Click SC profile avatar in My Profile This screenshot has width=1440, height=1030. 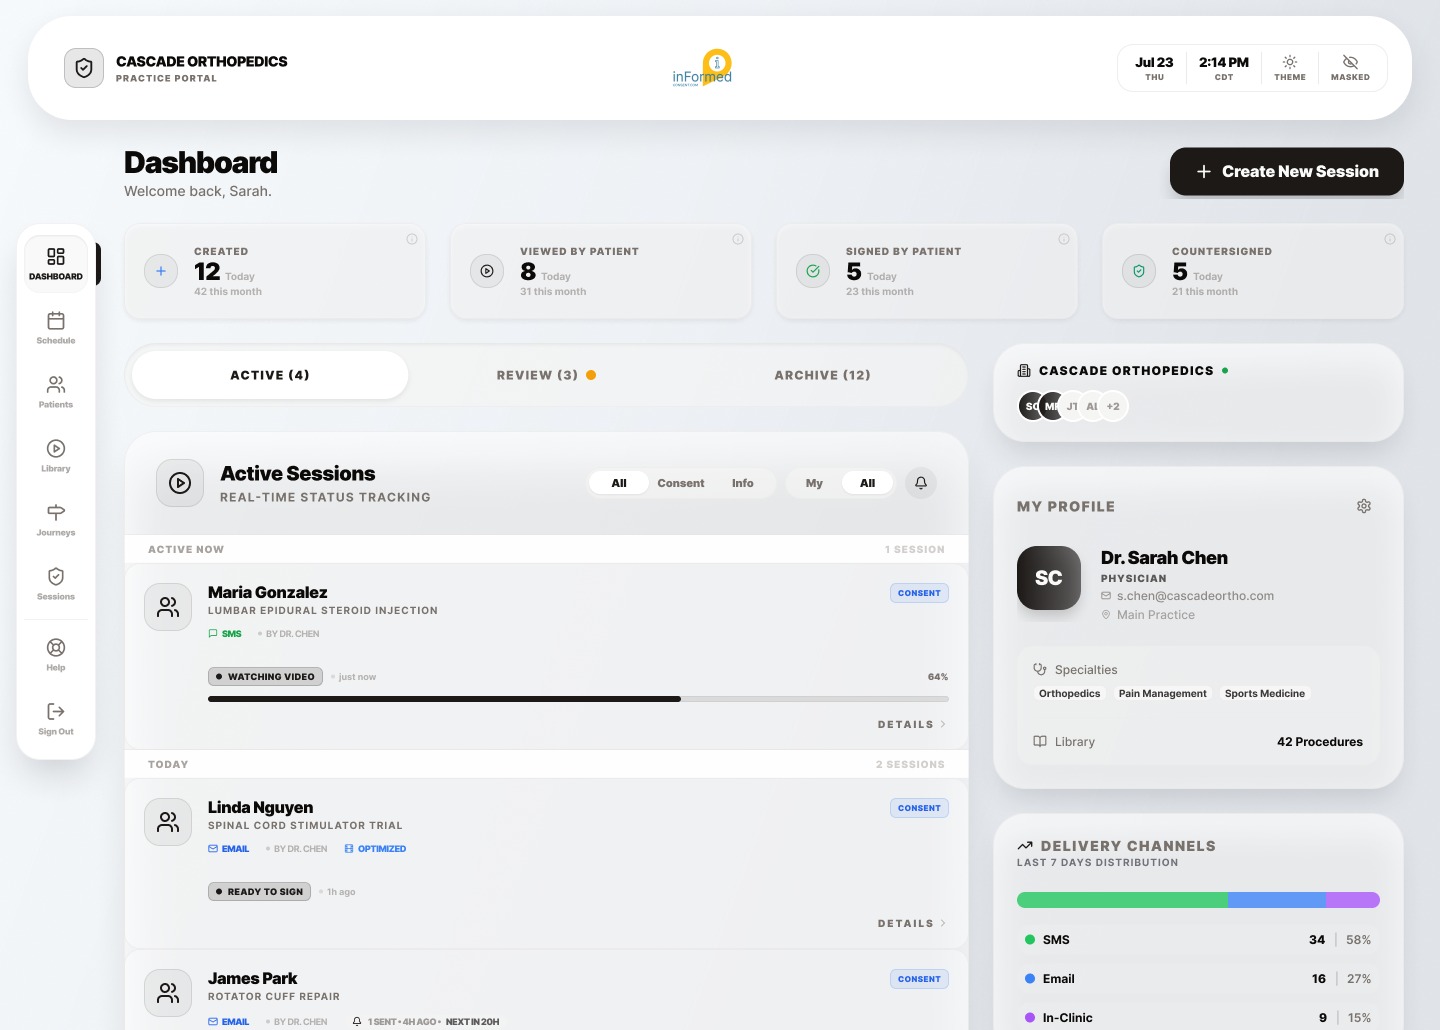tap(1049, 578)
